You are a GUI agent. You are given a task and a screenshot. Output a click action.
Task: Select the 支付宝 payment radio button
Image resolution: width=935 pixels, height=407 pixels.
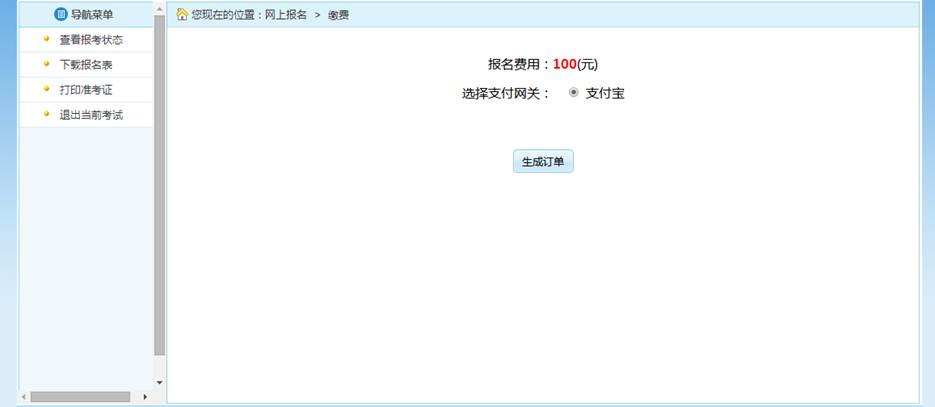[574, 93]
